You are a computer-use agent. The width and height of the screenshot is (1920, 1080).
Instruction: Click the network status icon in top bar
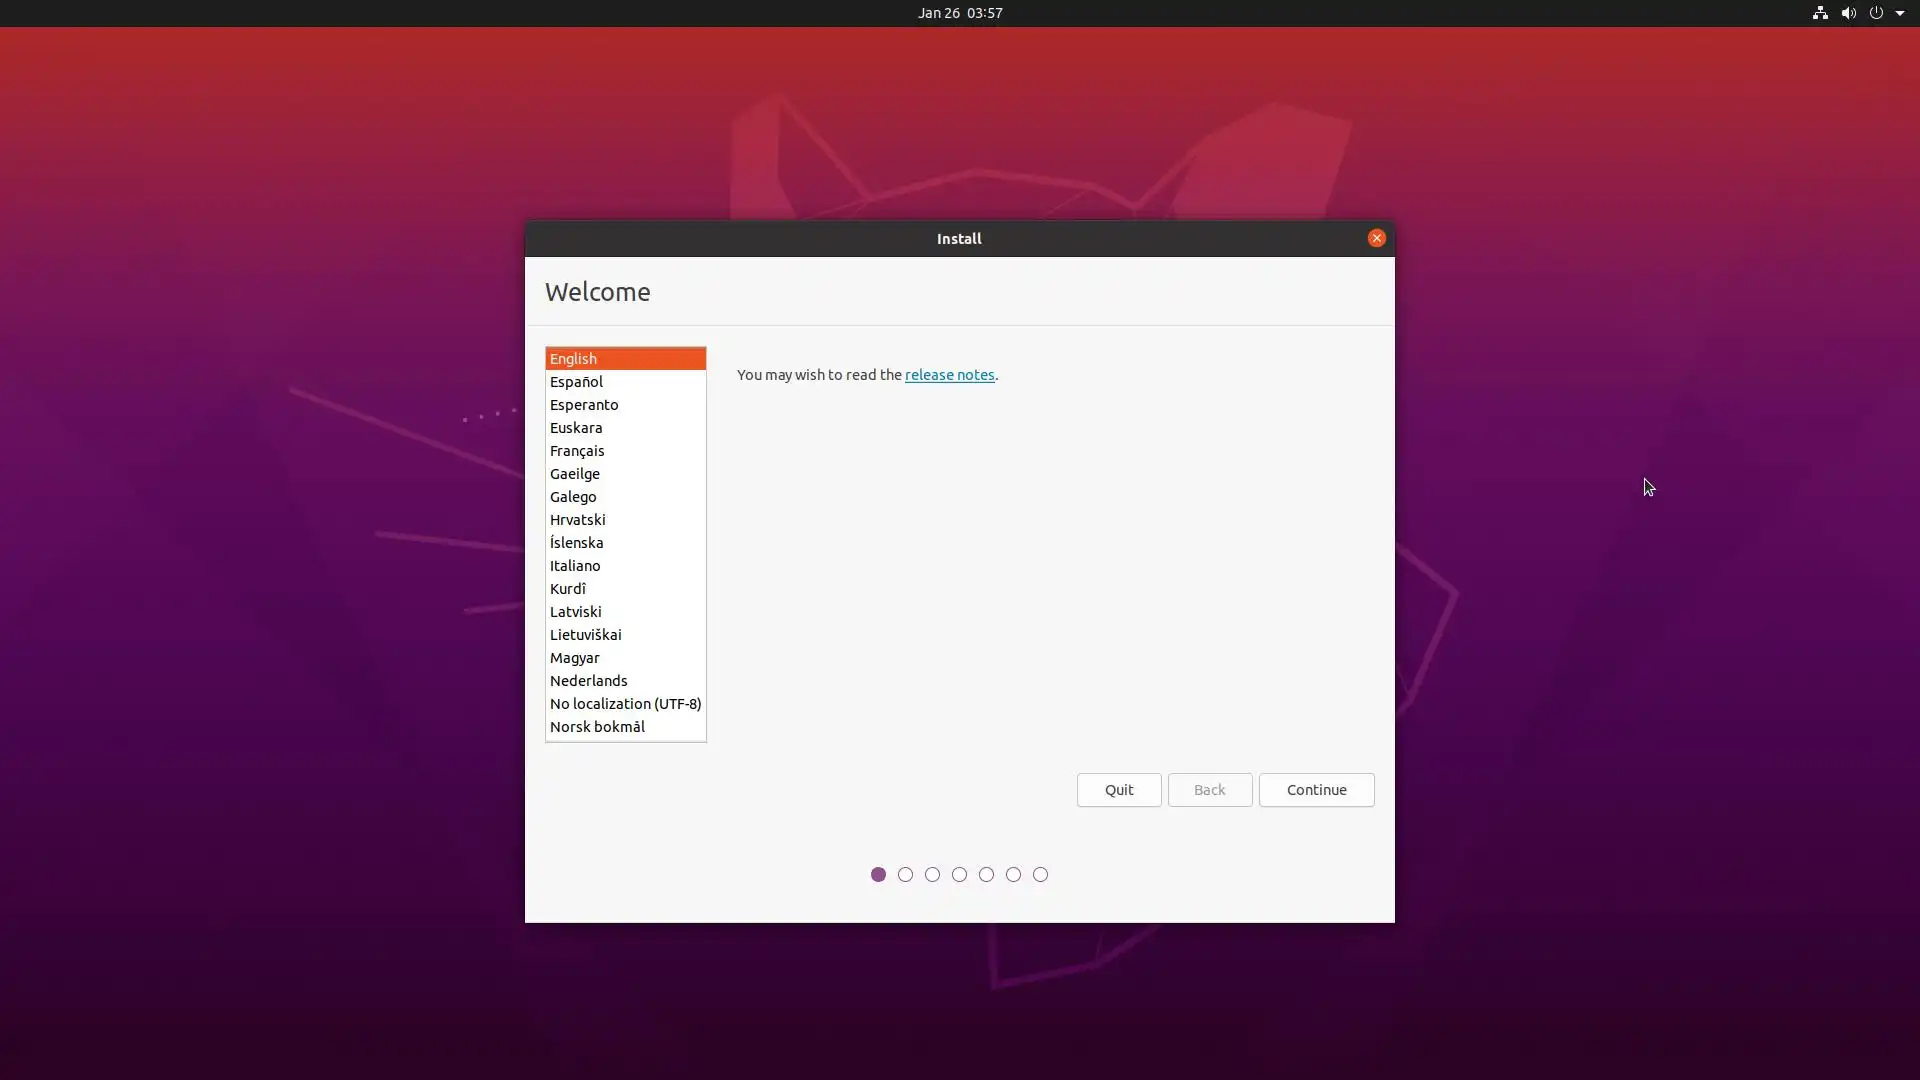tap(1819, 13)
